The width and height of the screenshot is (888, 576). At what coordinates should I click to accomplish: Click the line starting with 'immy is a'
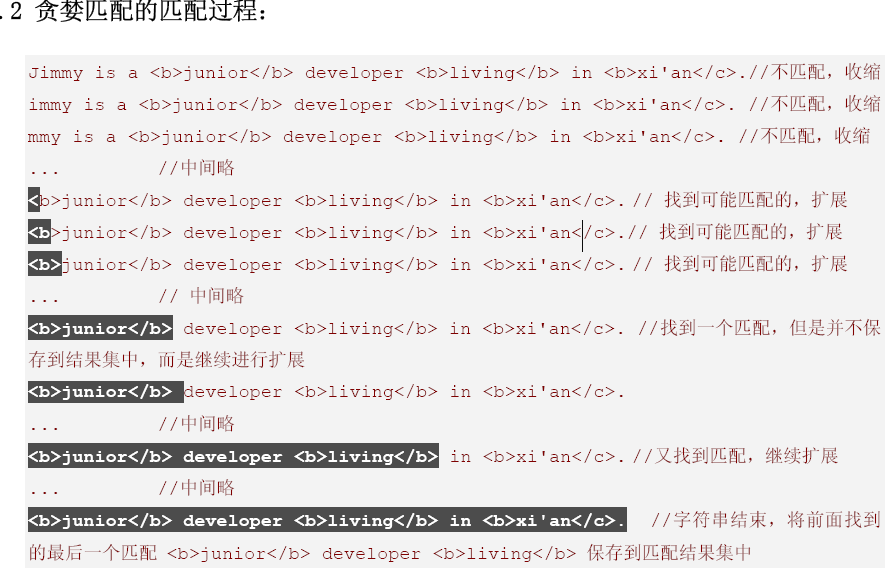point(454,105)
